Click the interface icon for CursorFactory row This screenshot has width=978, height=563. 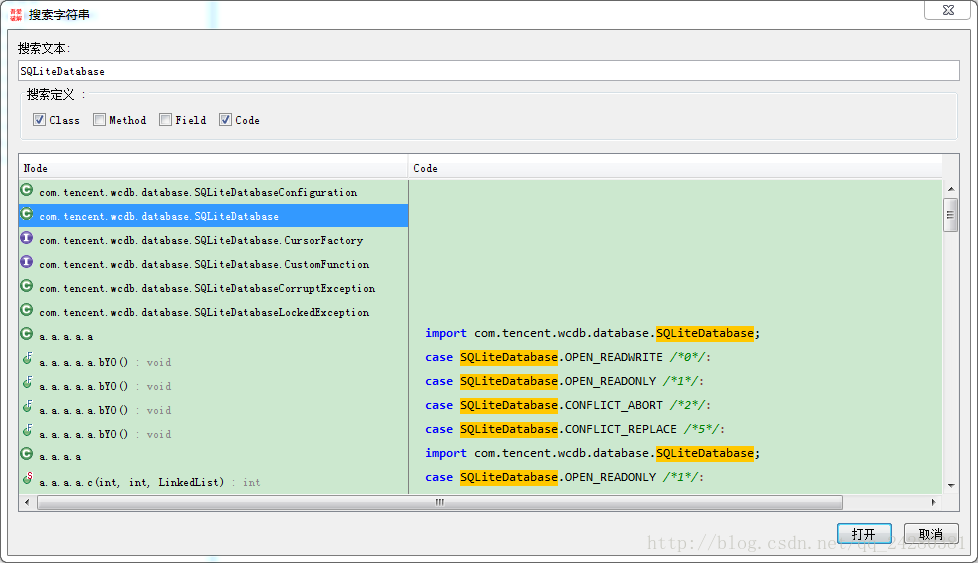point(26,238)
